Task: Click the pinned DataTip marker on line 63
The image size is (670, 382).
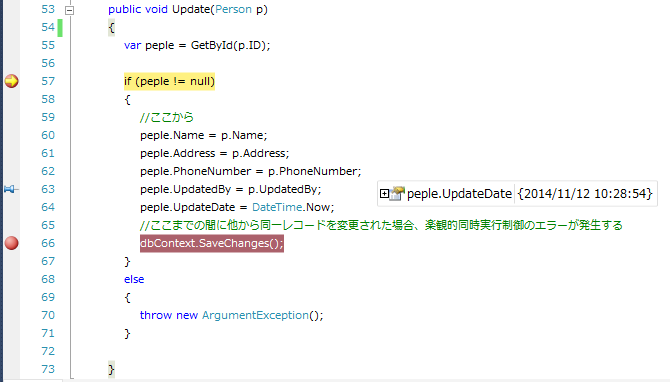Action: (x=10, y=189)
